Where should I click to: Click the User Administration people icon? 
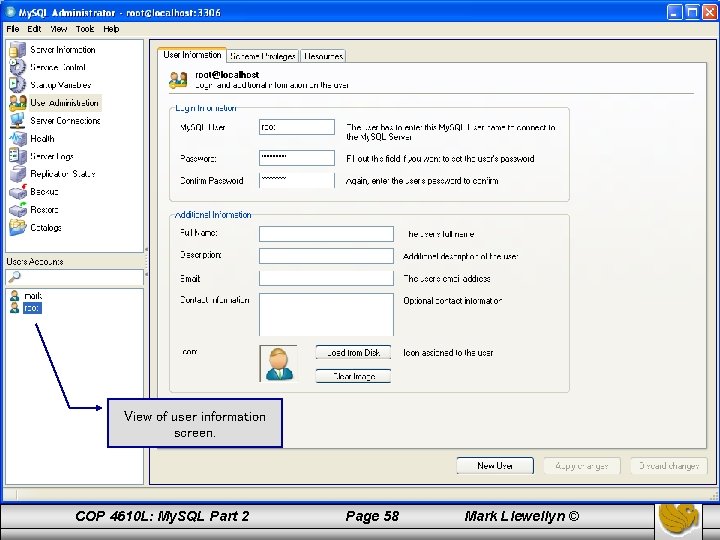pos(17,102)
